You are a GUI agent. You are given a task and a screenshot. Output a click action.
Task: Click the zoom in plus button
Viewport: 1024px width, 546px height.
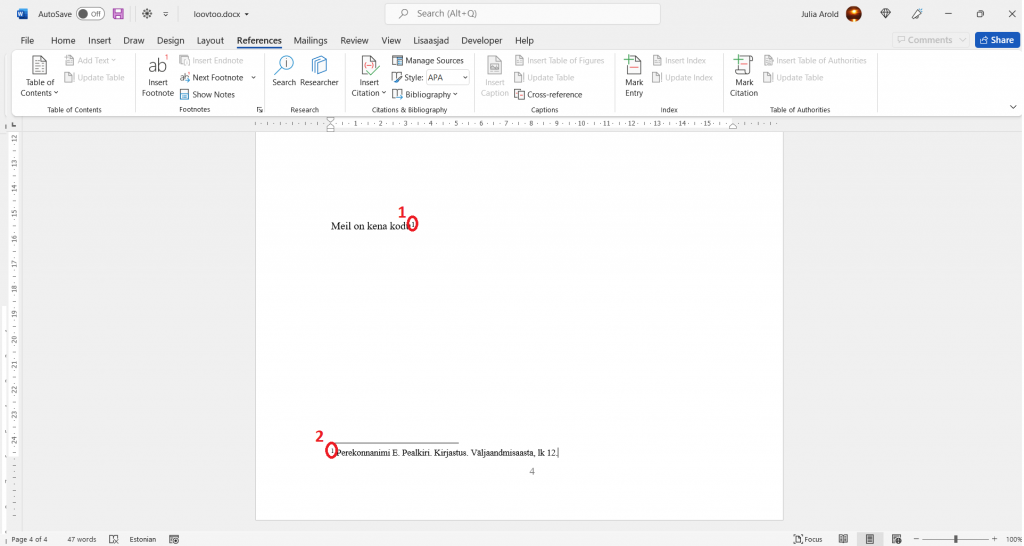[x=995, y=539]
